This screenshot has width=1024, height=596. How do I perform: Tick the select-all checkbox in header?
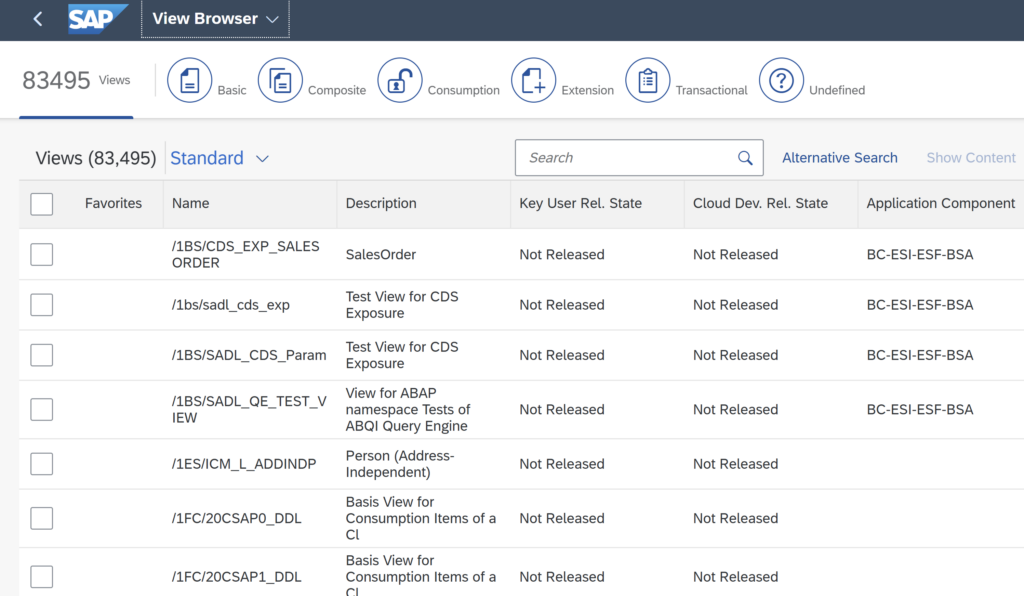pyautogui.click(x=42, y=204)
